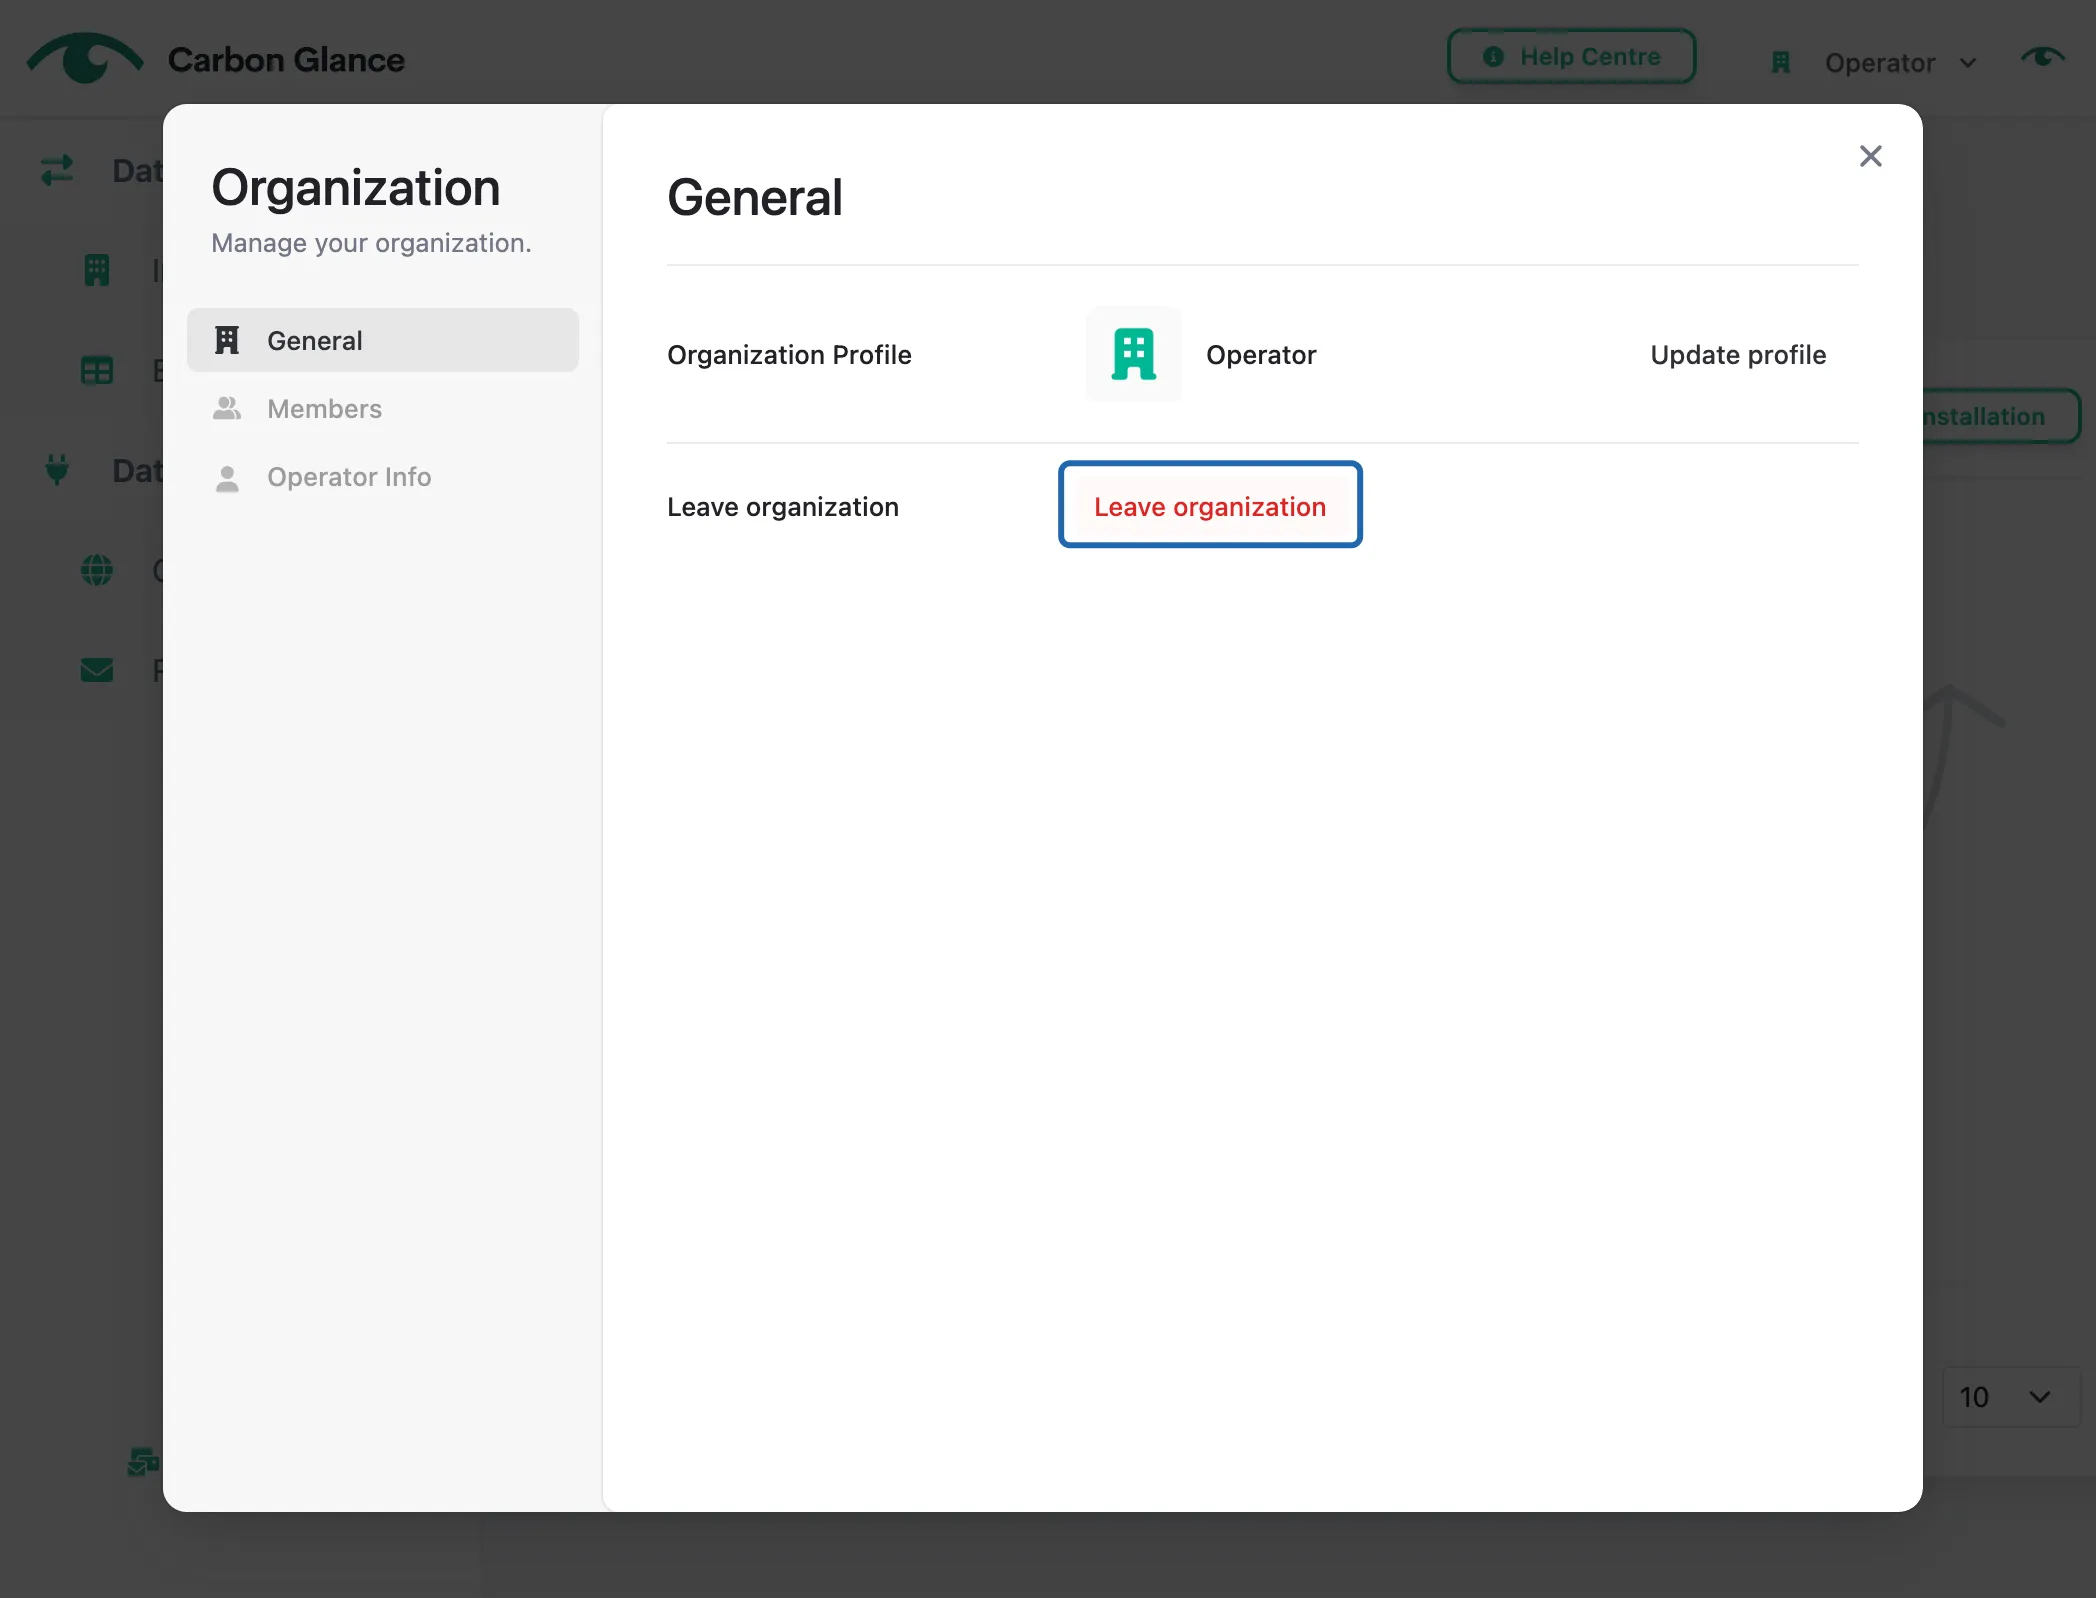Click the organization header building icon beside Operator
Viewport: 2096px width, 1598px height.
tap(1781, 63)
